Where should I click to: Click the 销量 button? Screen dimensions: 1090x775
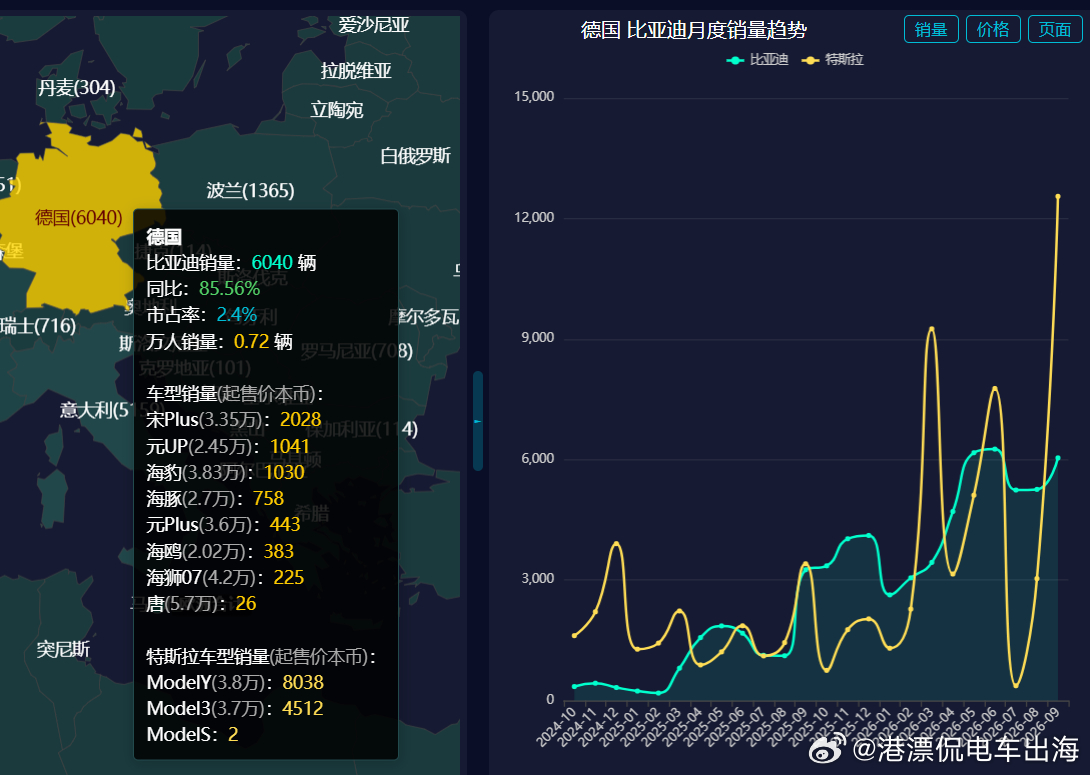pyautogui.click(x=931, y=29)
